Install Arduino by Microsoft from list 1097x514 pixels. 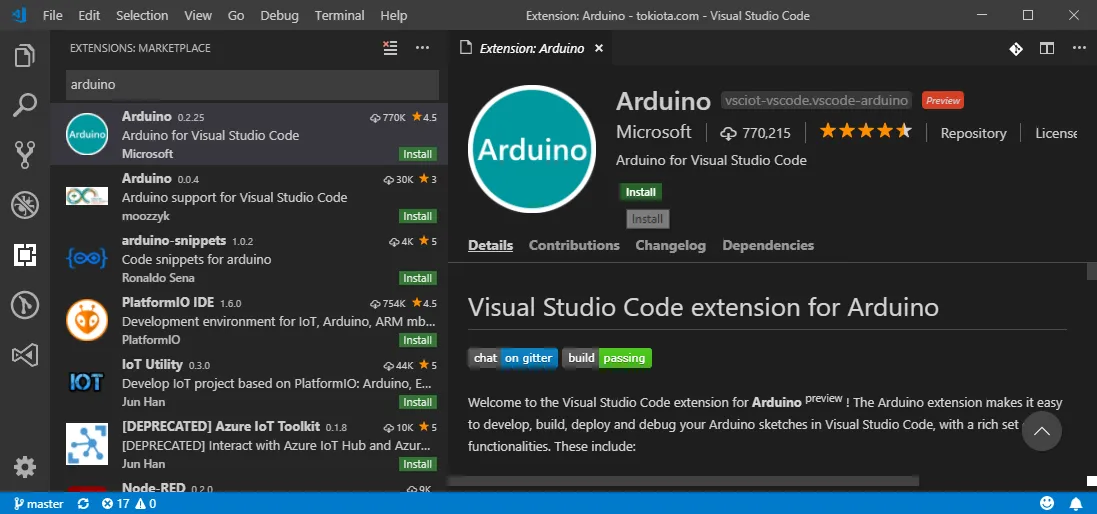click(418, 154)
